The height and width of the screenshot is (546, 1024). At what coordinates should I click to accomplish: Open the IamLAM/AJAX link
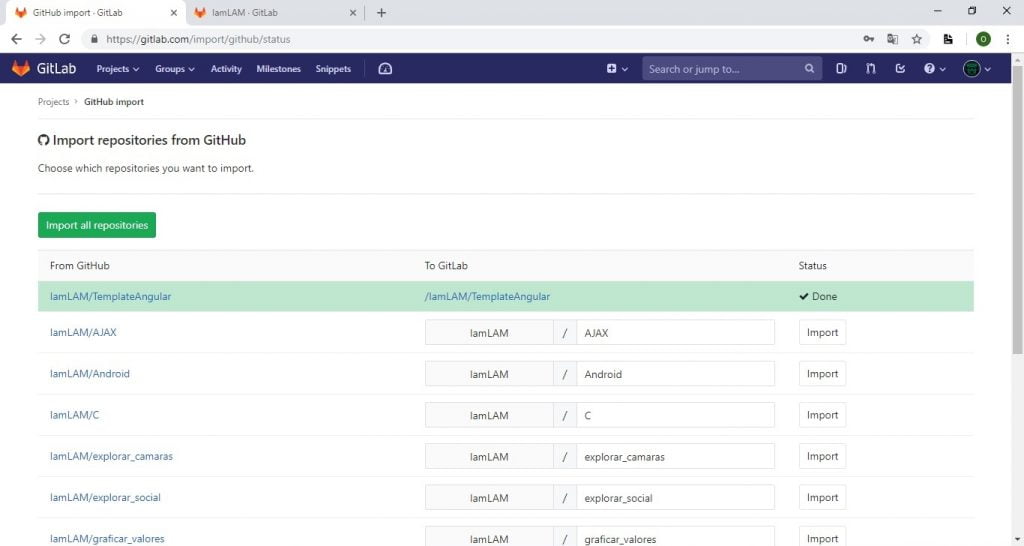(83, 332)
